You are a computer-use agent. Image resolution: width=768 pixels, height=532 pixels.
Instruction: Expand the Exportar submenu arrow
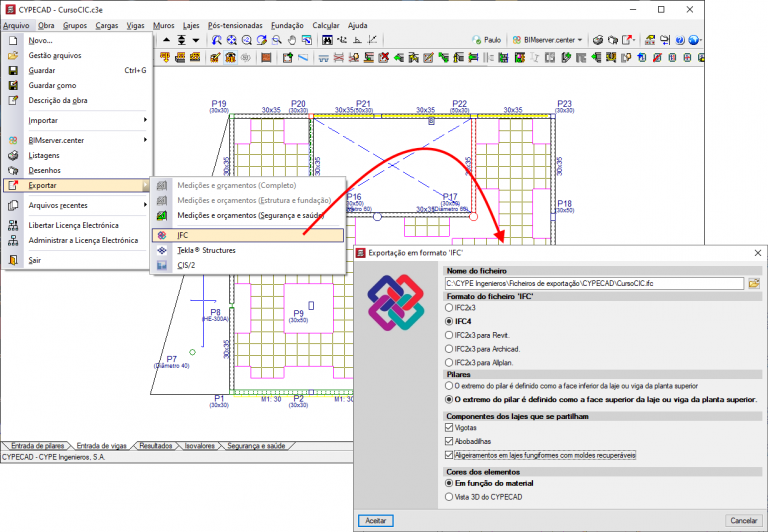point(145,185)
